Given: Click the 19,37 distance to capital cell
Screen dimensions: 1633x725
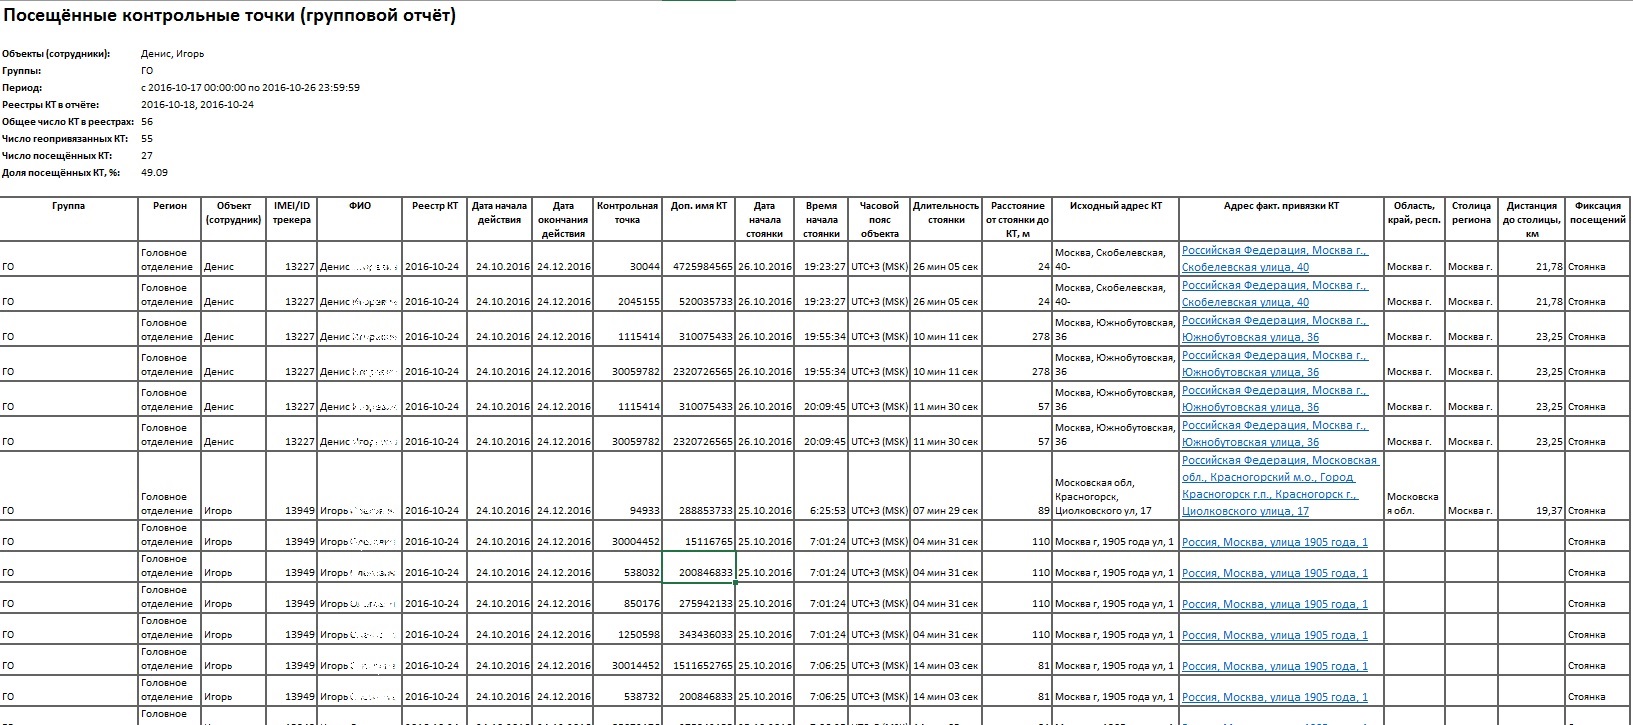Looking at the screenshot, I should click(x=1531, y=511).
